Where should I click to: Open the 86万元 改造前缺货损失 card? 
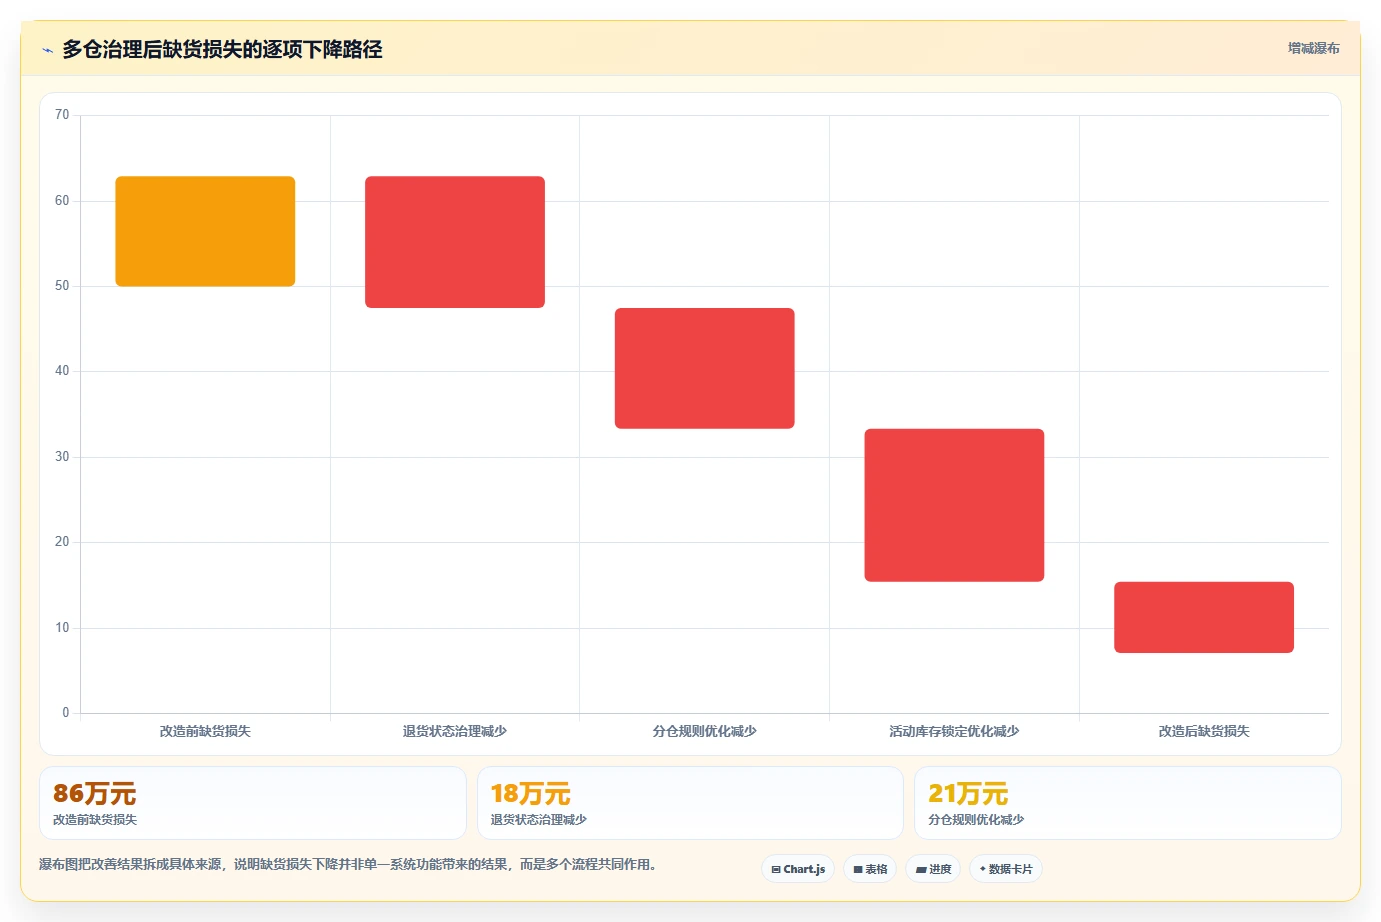click(253, 803)
